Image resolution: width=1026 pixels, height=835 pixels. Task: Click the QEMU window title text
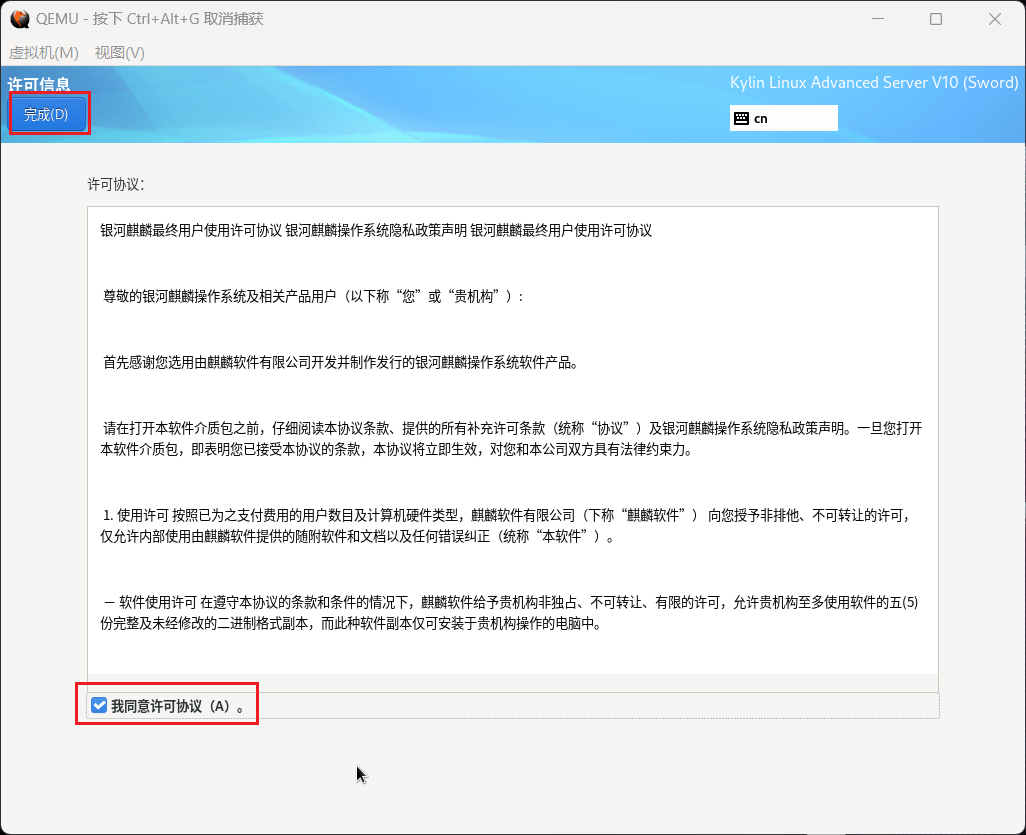pyautogui.click(x=150, y=19)
